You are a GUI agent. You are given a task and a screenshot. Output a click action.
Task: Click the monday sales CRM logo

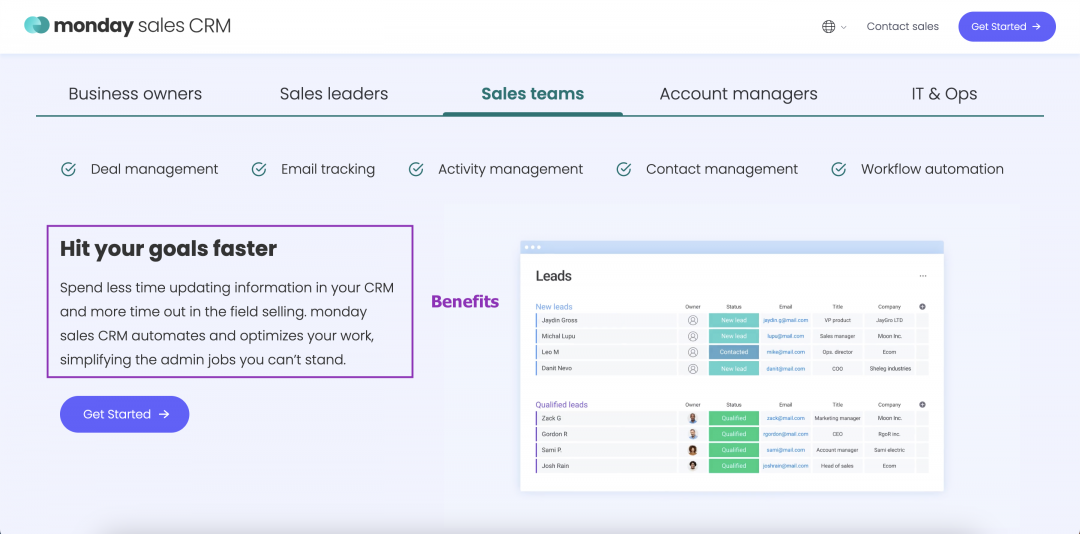pos(127,26)
